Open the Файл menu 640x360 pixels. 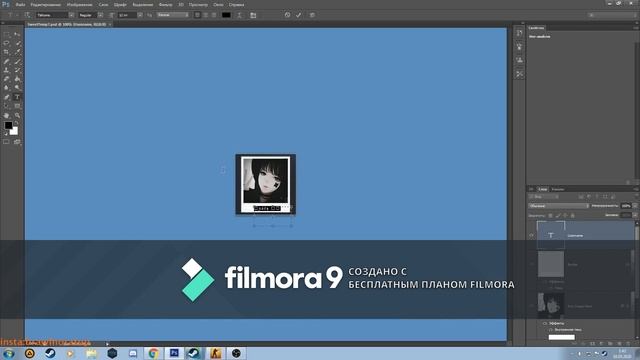tap(20, 4)
